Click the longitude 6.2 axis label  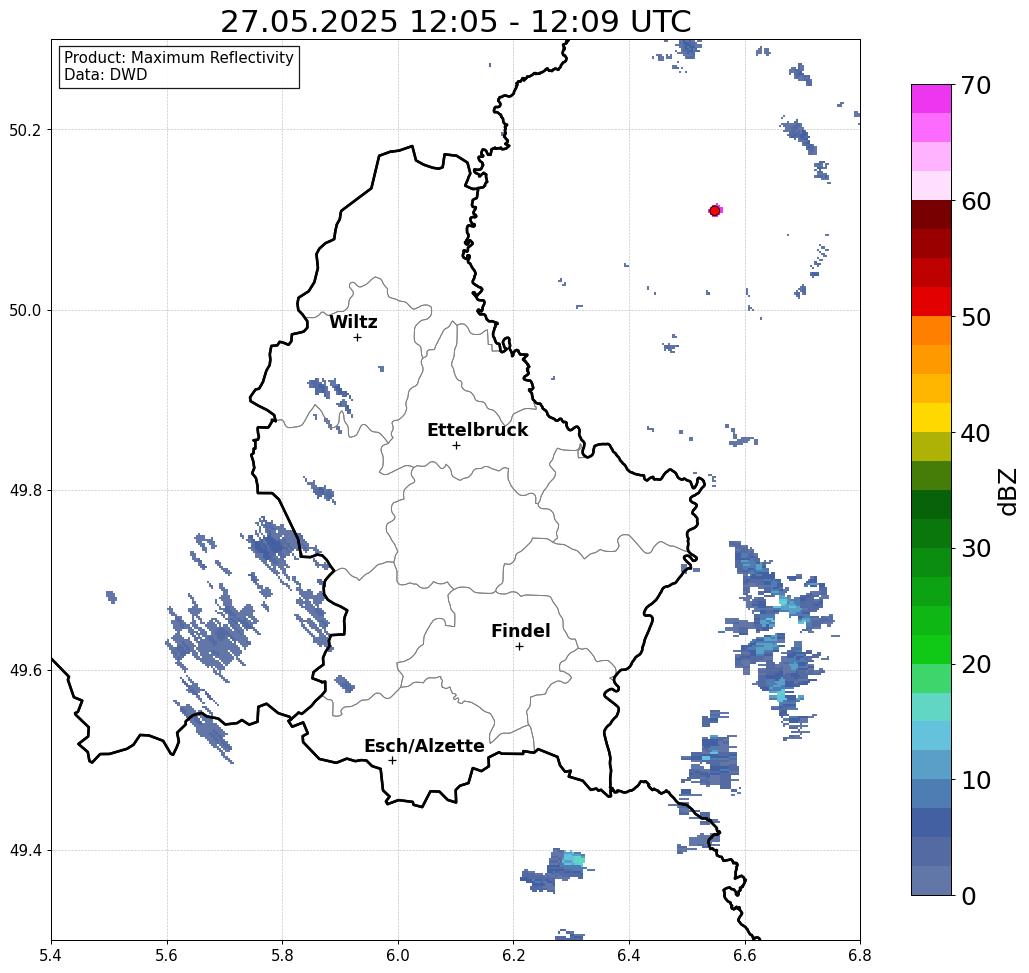pyautogui.click(x=513, y=956)
